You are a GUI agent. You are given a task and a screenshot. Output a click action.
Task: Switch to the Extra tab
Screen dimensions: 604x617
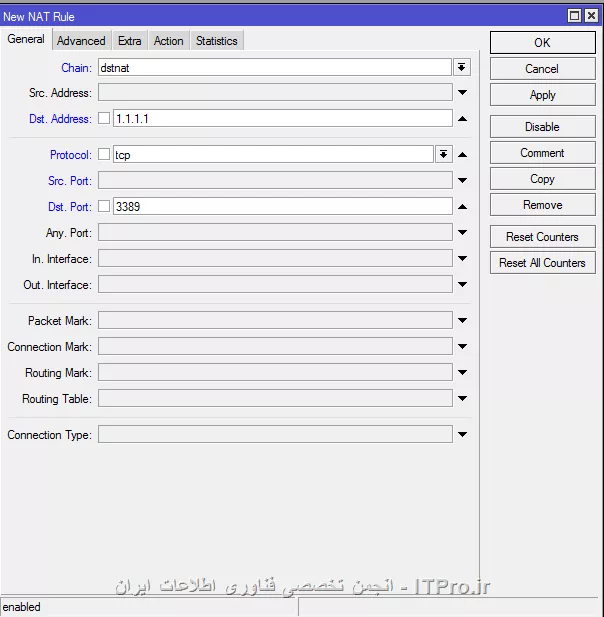[129, 41]
